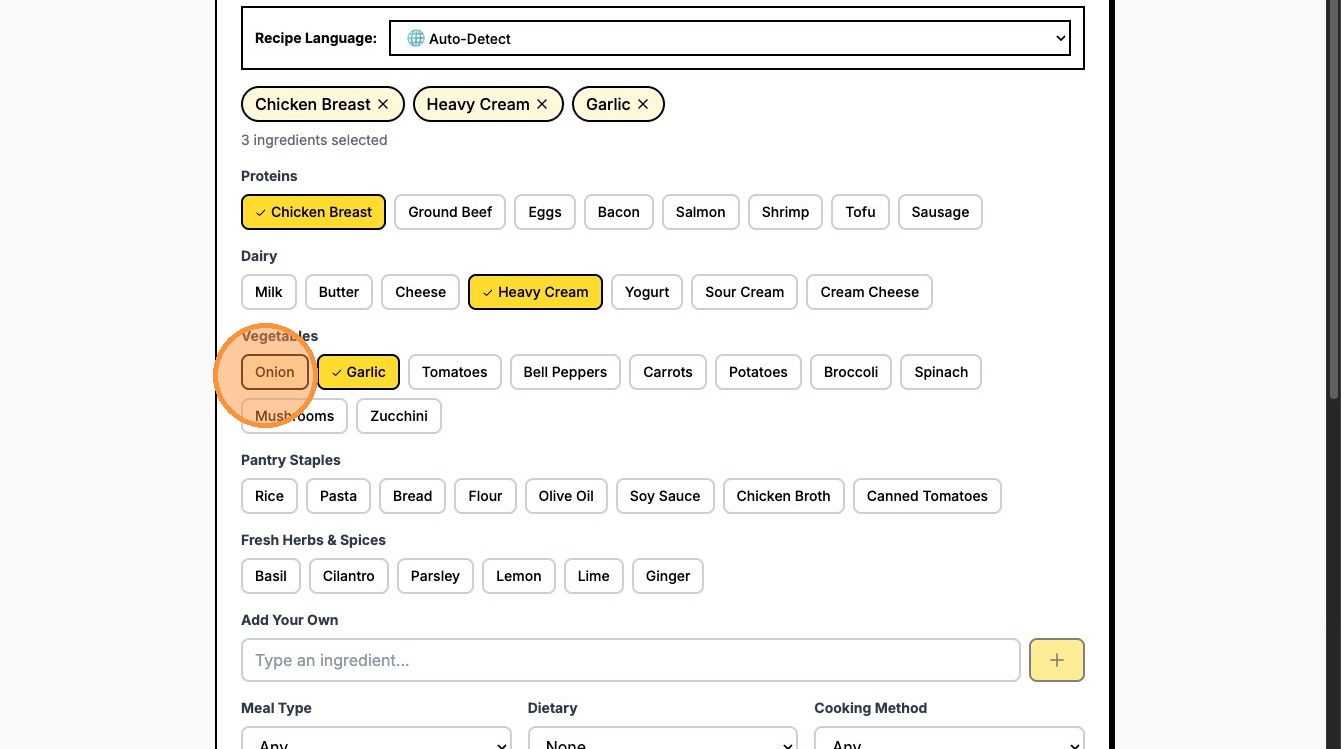This screenshot has height=749, width=1341.
Task: Select the Cream Cheese dairy chip
Action: 869,292
